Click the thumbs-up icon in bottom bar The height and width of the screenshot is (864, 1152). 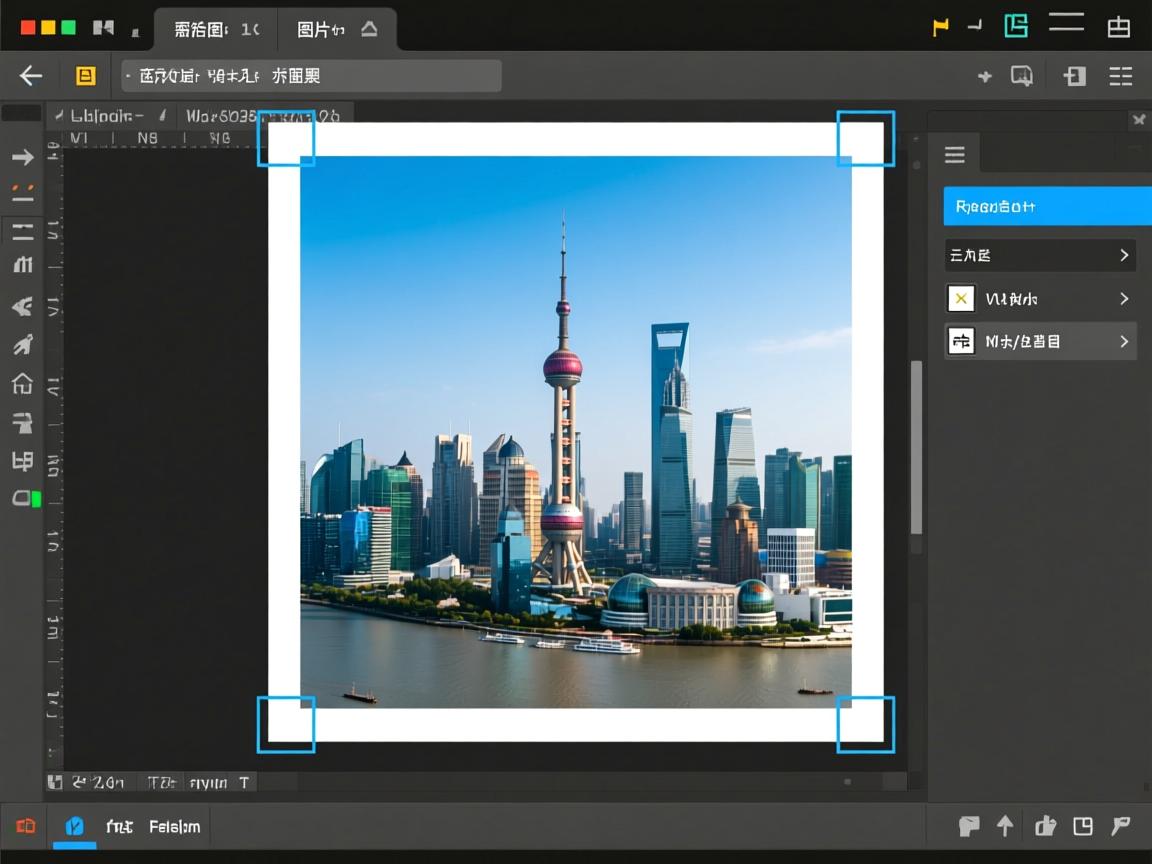pyautogui.click(x=1045, y=826)
